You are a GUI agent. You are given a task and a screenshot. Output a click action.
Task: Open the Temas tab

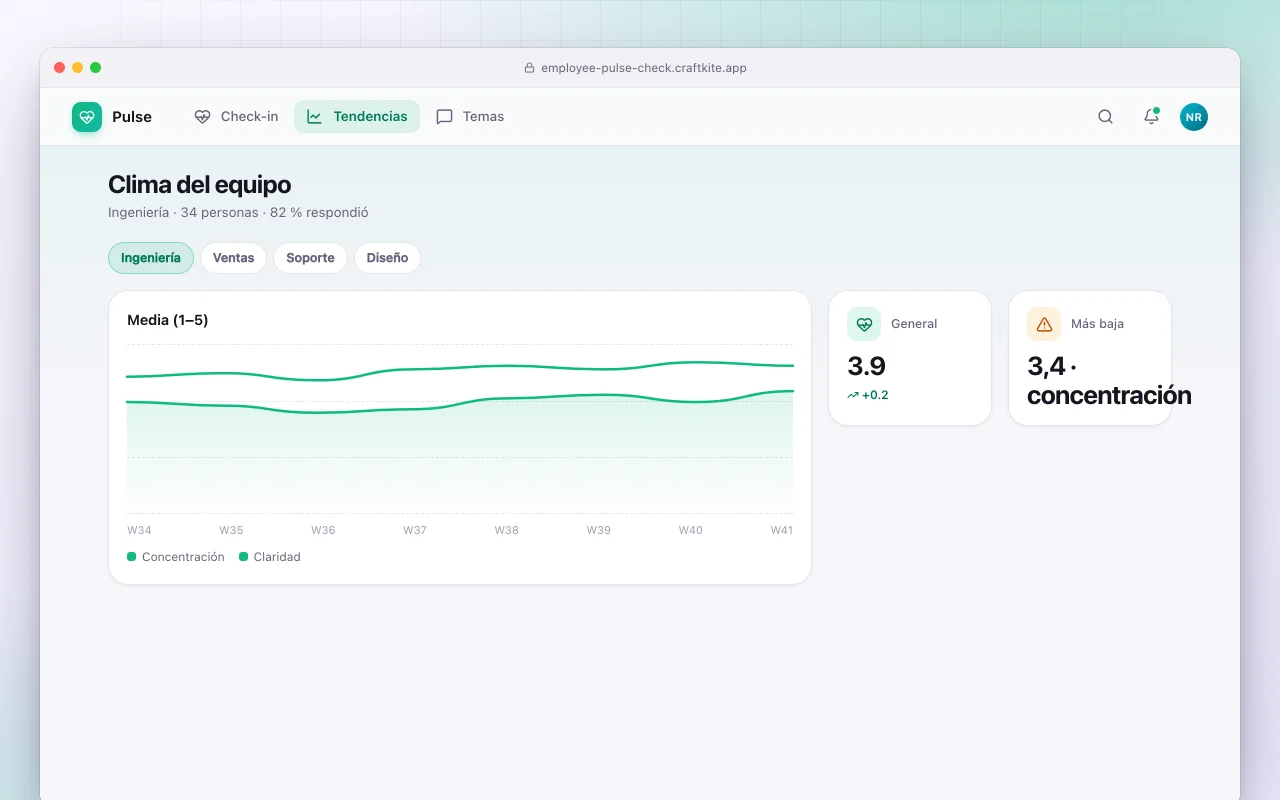pos(470,117)
